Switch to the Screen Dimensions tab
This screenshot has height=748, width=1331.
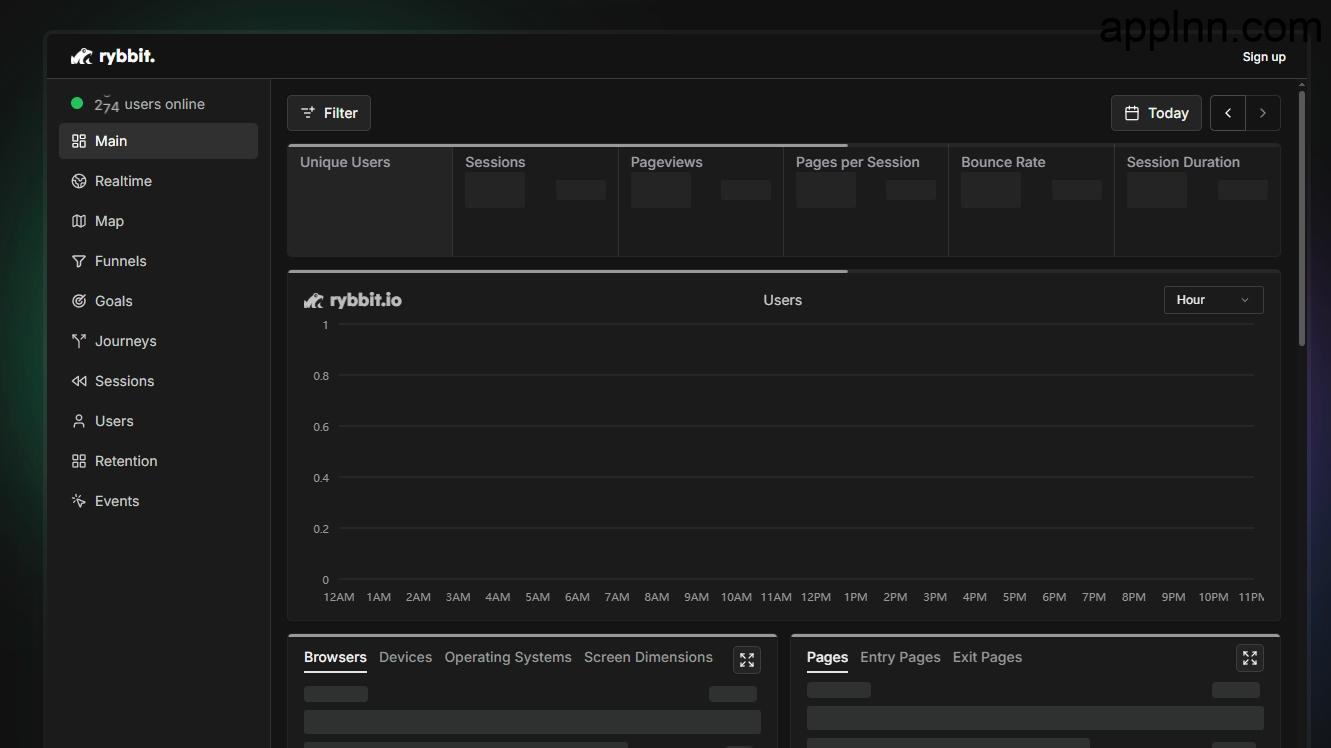[648, 657]
